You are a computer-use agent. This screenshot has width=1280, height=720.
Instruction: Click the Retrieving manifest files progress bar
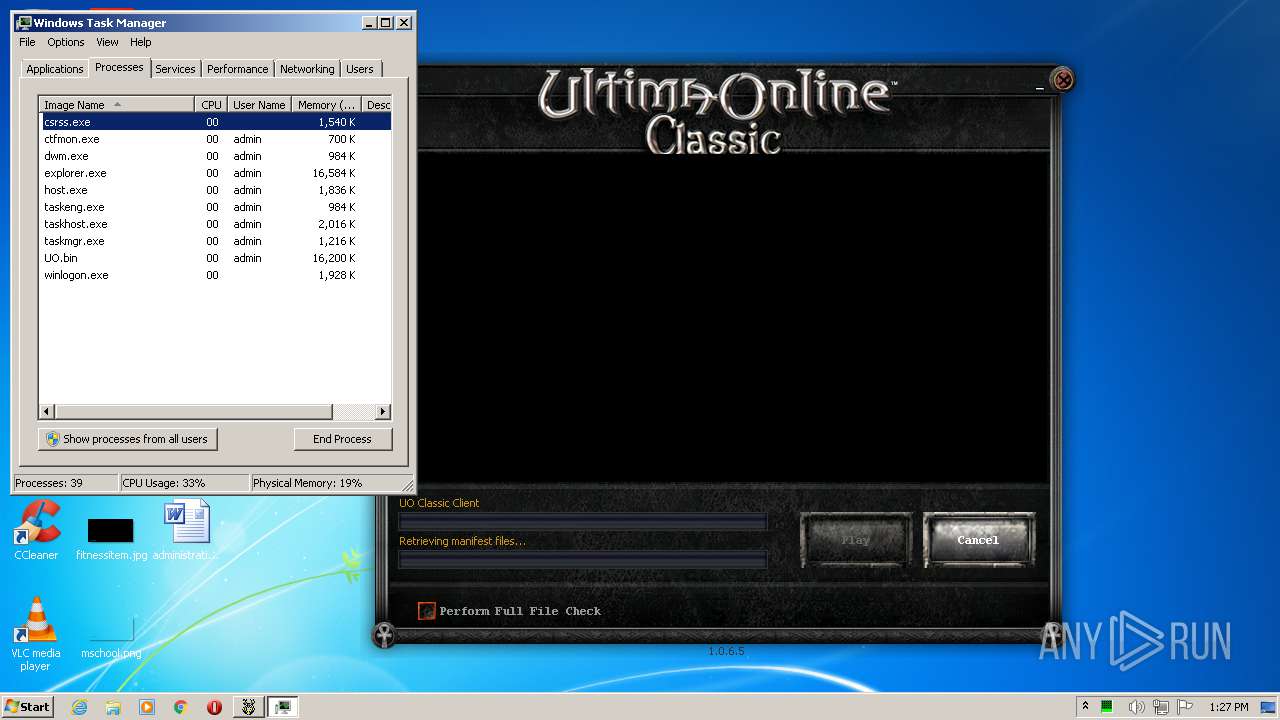click(583, 559)
